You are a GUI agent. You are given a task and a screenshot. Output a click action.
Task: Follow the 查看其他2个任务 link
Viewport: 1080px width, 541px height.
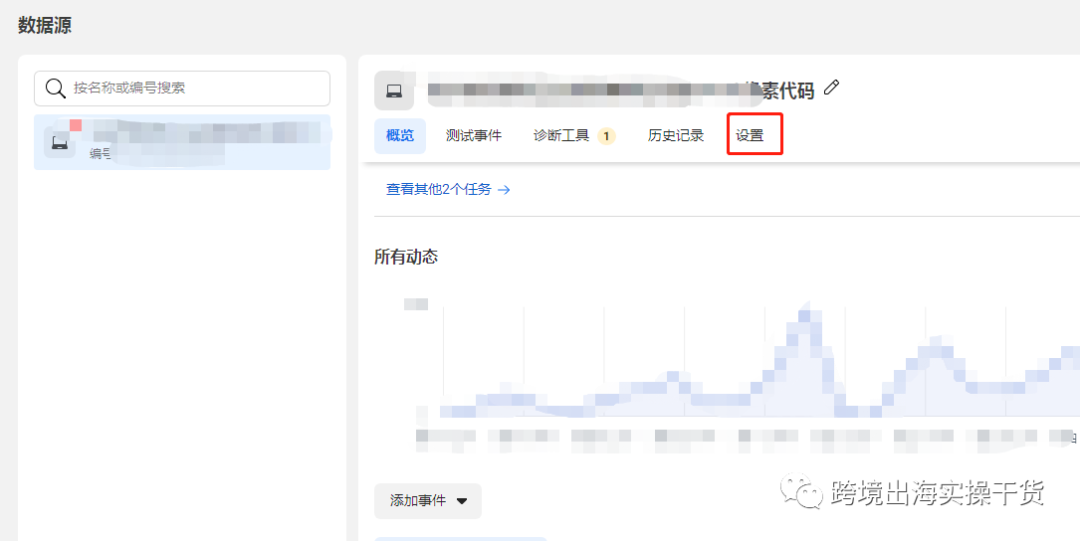coord(448,190)
